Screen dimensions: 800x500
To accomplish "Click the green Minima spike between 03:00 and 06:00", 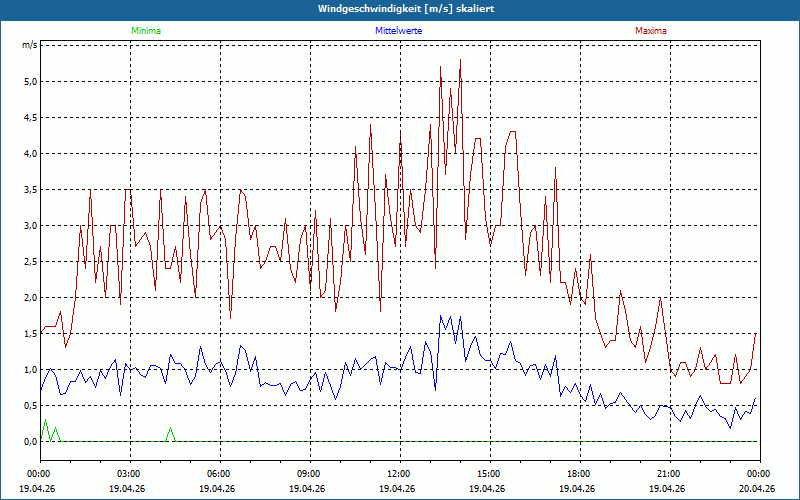I will tap(171, 430).
